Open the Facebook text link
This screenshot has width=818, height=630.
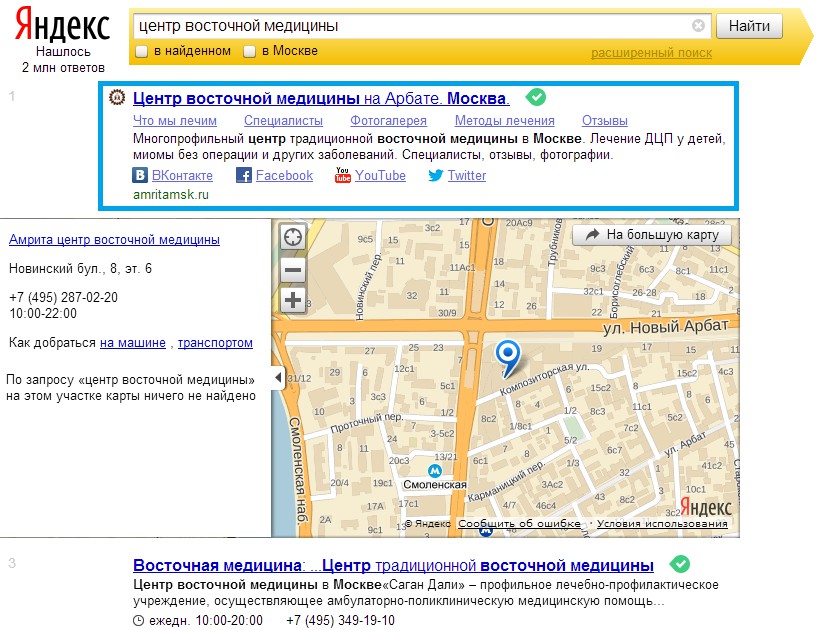pos(284,176)
